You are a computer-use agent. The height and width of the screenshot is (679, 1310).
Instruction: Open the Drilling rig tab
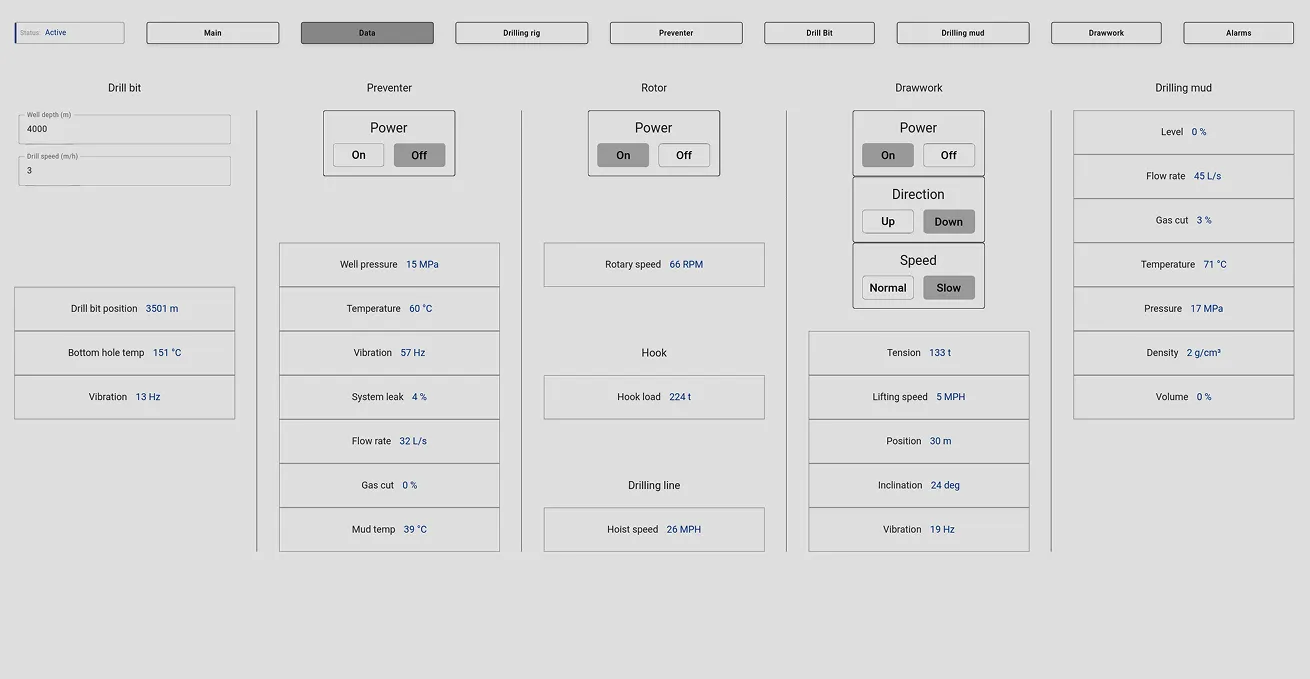[521, 32]
